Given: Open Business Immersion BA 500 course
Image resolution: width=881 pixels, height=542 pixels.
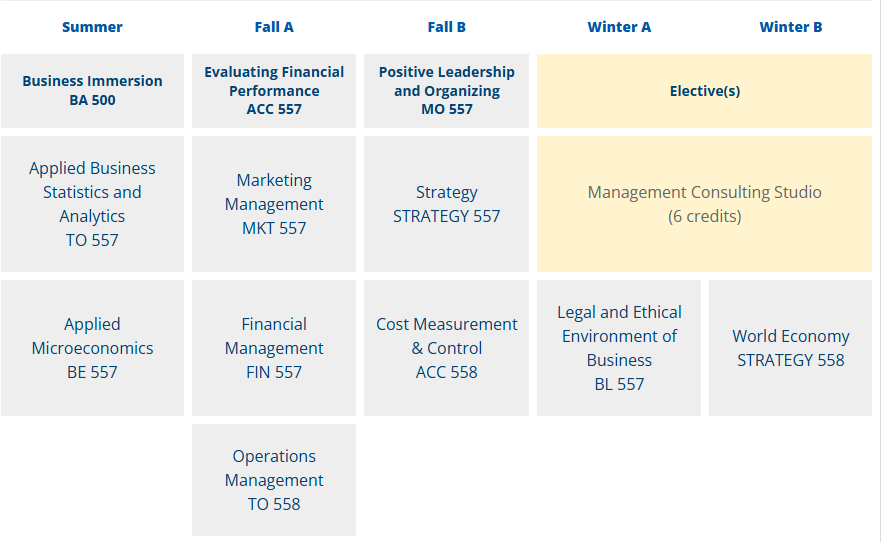Looking at the screenshot, I should click(92, 91).
